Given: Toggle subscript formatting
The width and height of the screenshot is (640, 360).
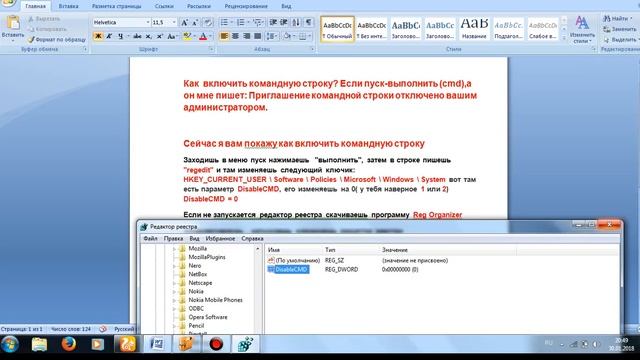Looking at the screenshot, I should coord(149,36).
